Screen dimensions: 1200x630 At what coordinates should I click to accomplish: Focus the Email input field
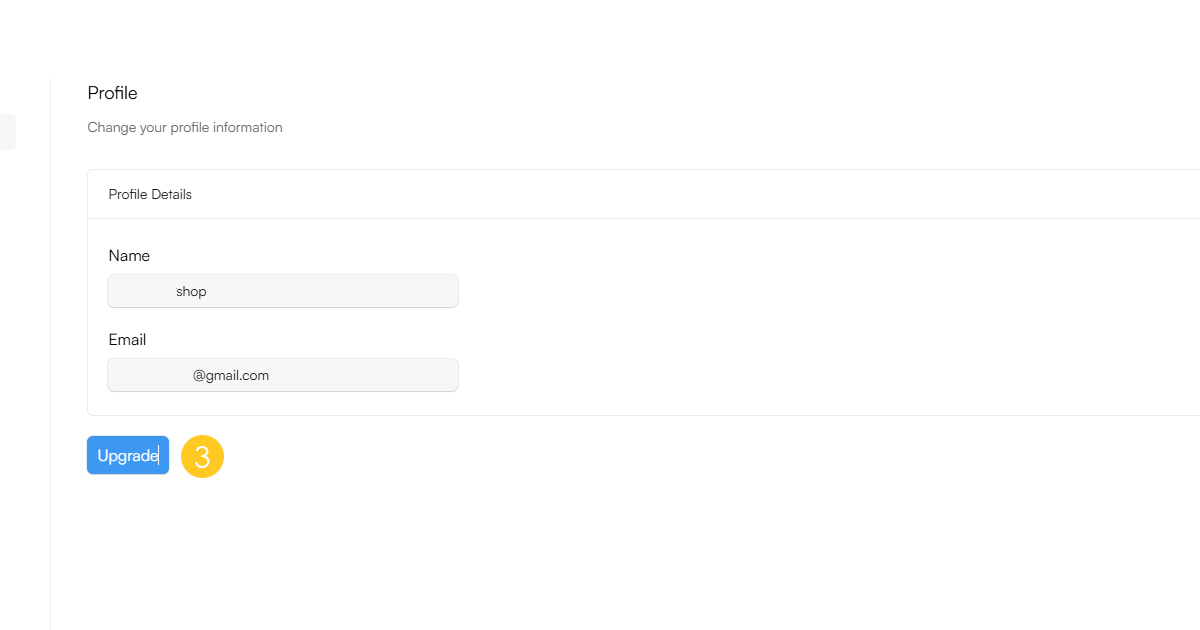tap(283, 375)
